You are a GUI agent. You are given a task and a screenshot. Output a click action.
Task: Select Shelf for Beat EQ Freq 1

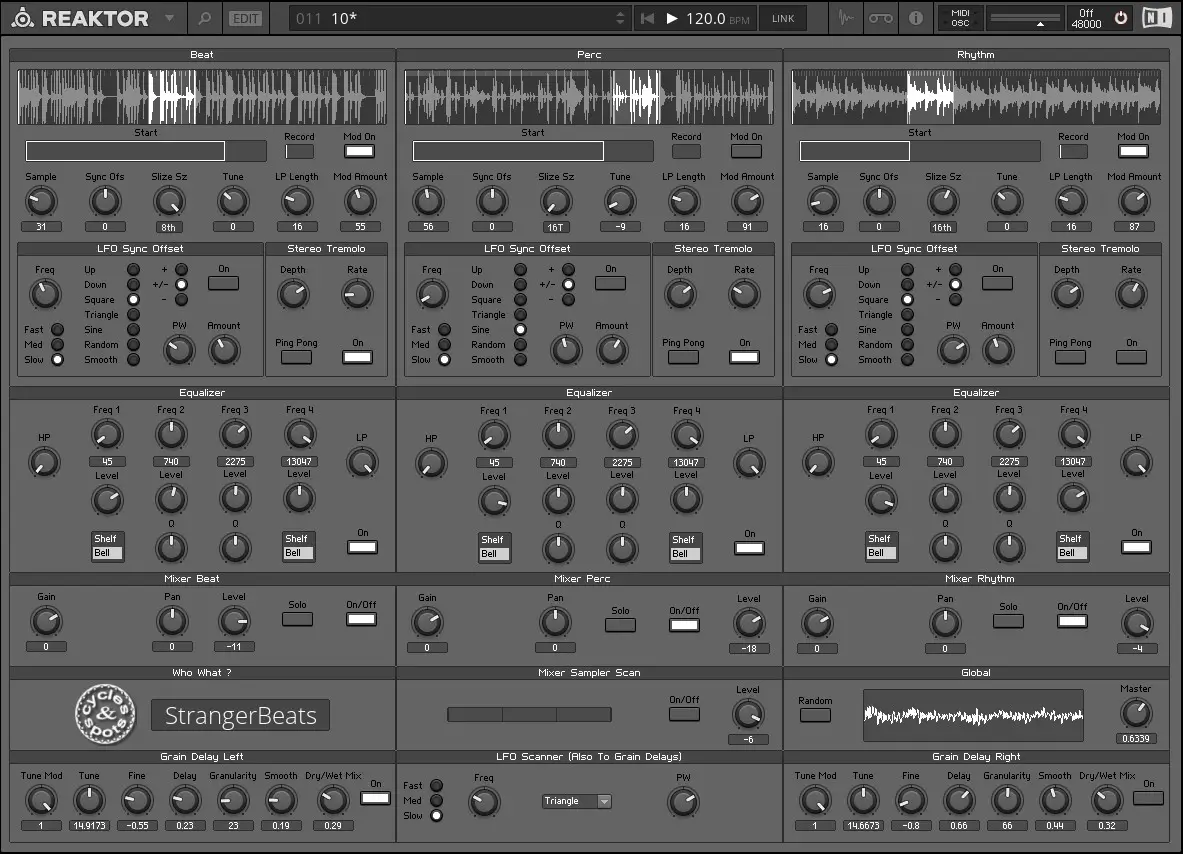(105, 539)
